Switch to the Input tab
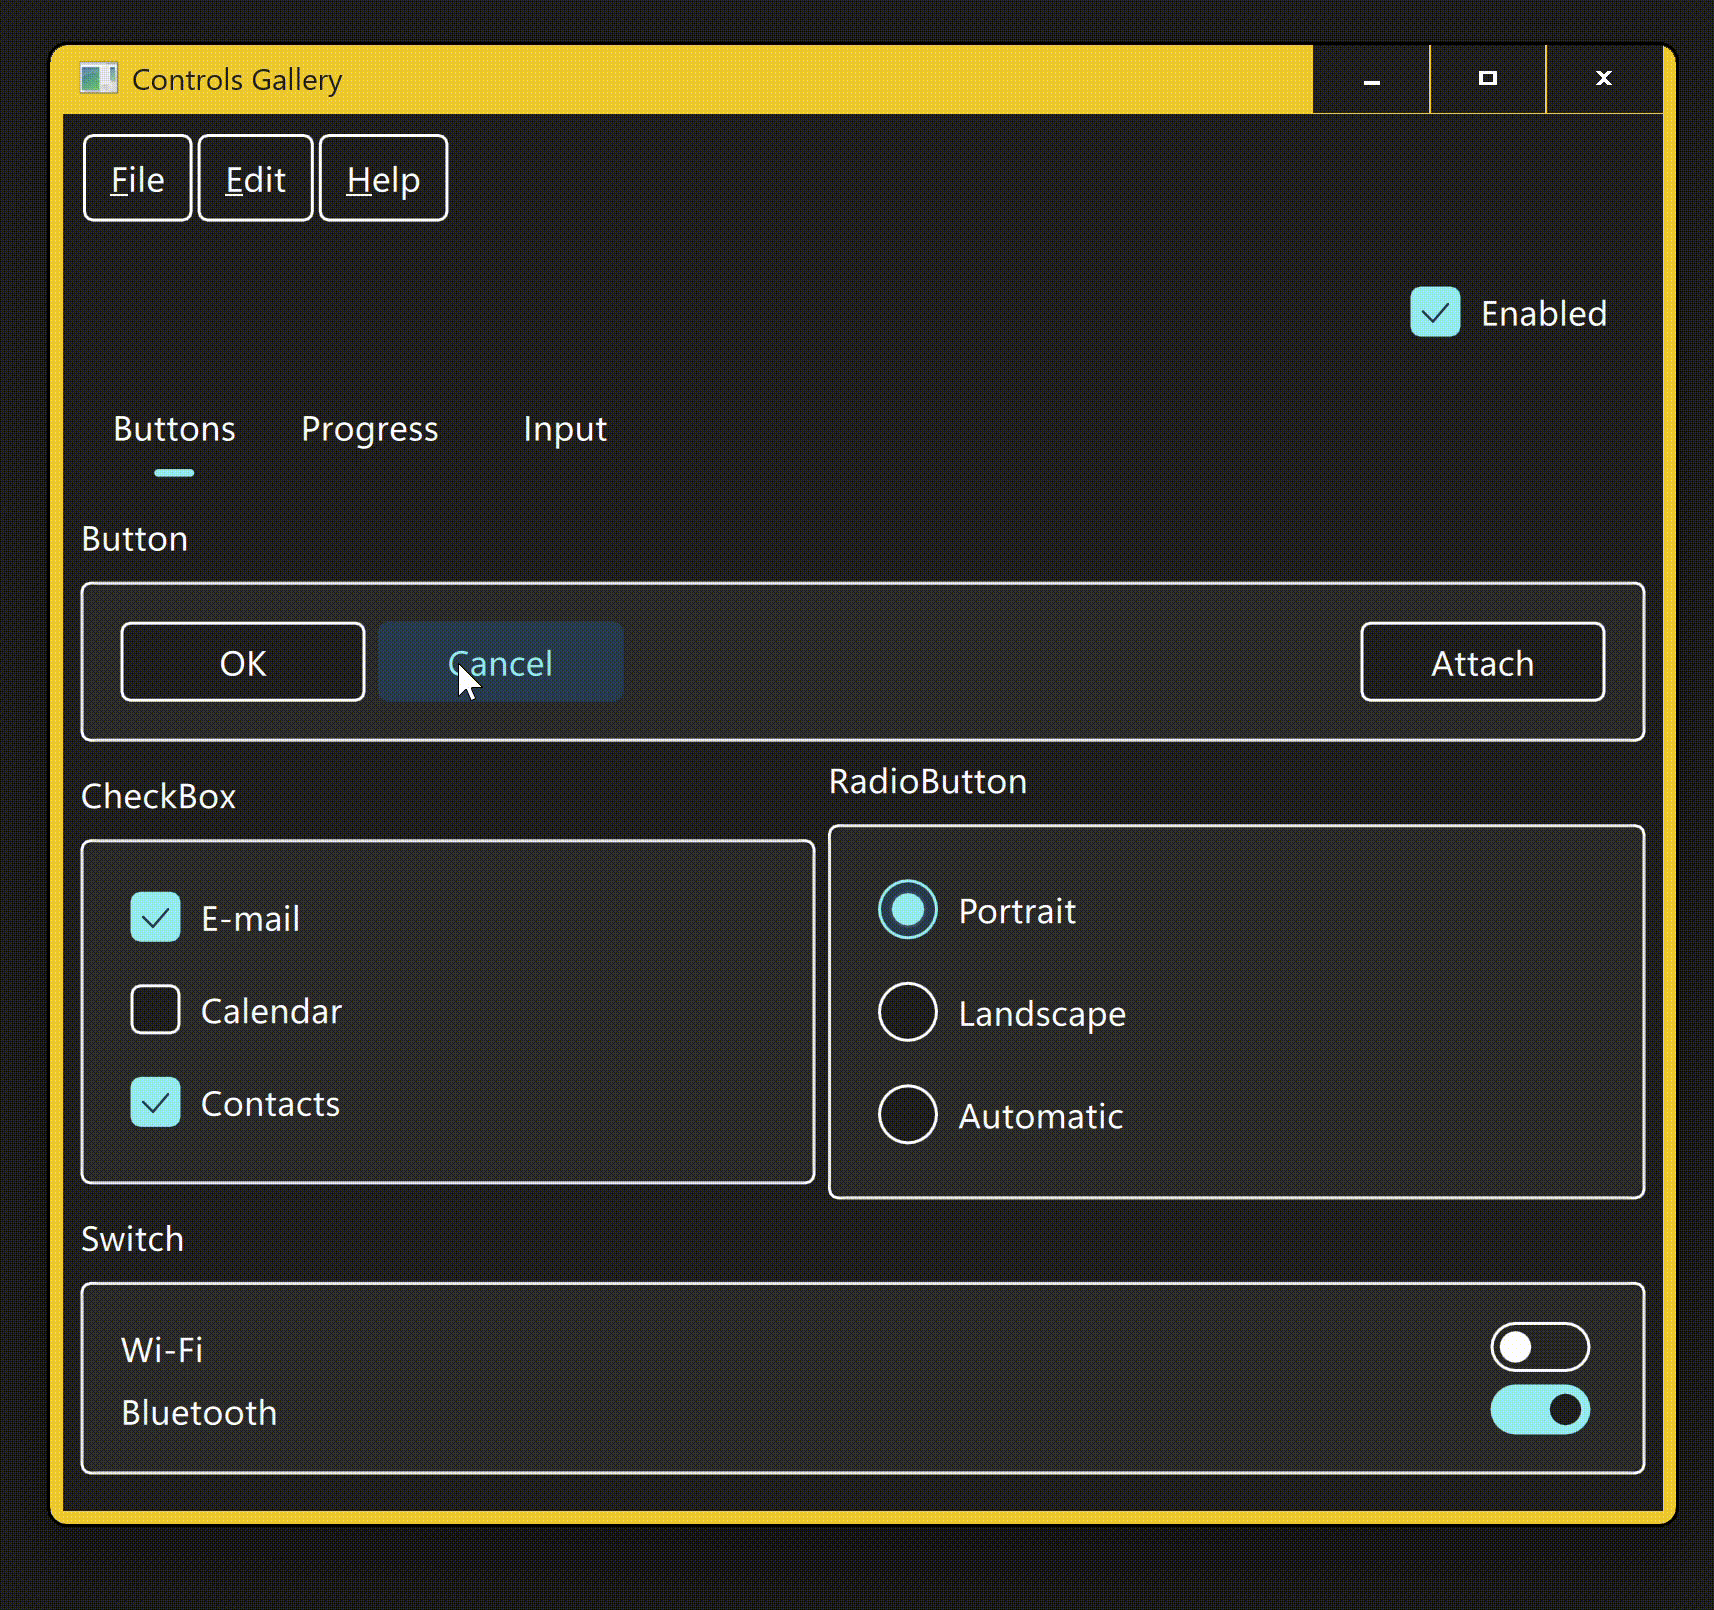 click(565, 429)
